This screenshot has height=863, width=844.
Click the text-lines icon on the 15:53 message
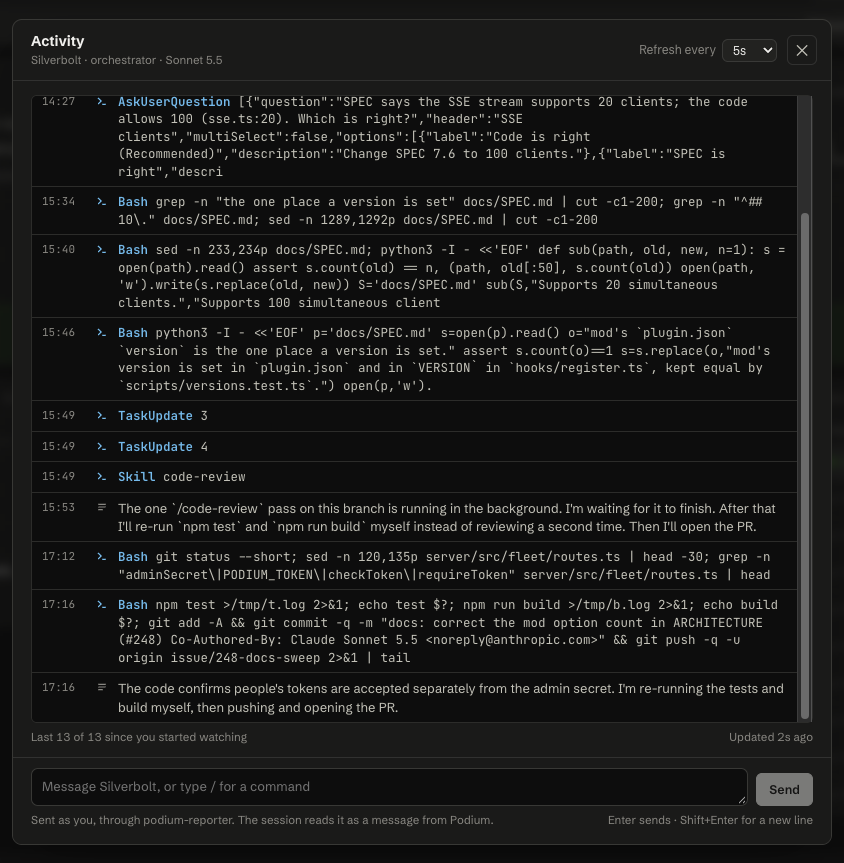pos(101,507)
